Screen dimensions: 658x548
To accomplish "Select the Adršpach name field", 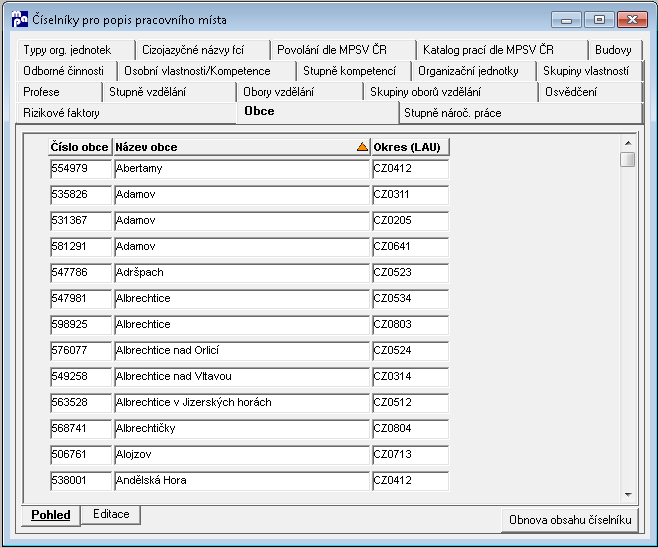I will coord(242,273).
